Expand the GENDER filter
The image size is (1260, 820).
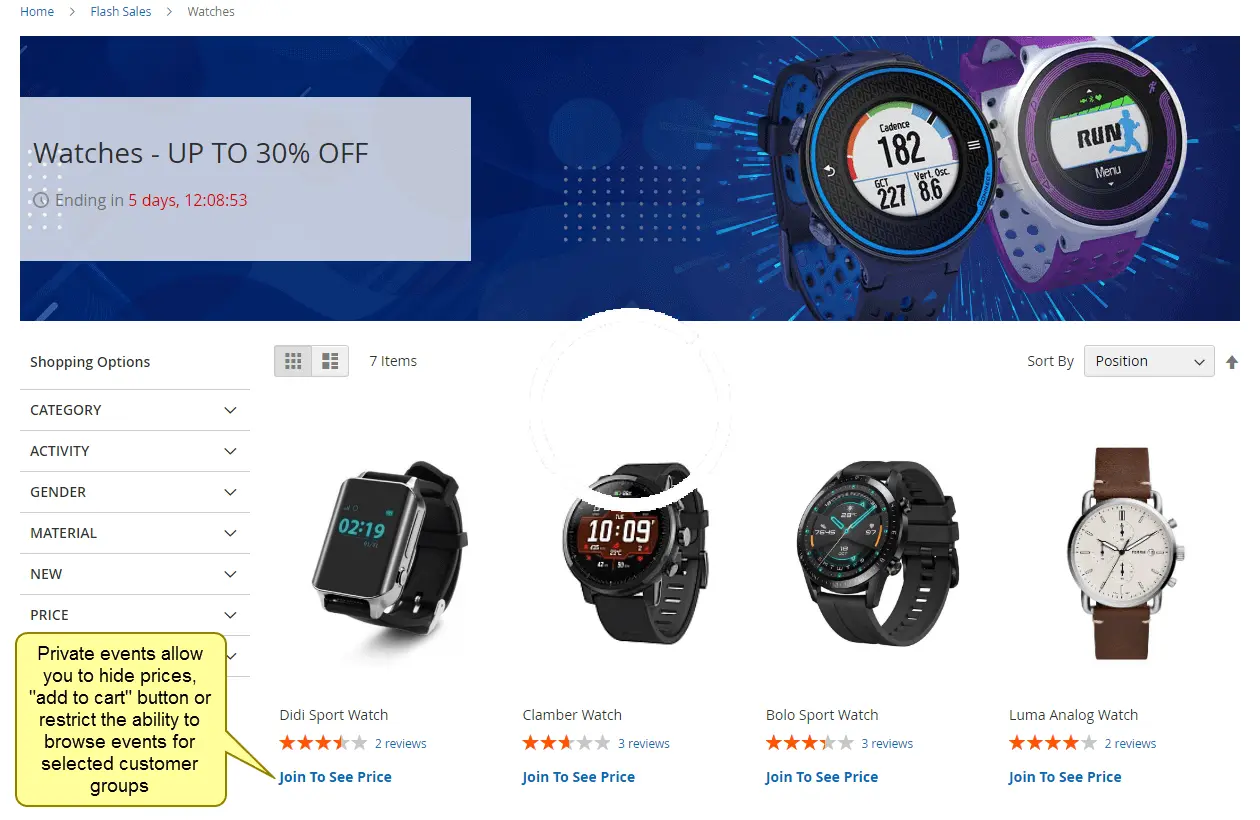[x=135, y=492]
